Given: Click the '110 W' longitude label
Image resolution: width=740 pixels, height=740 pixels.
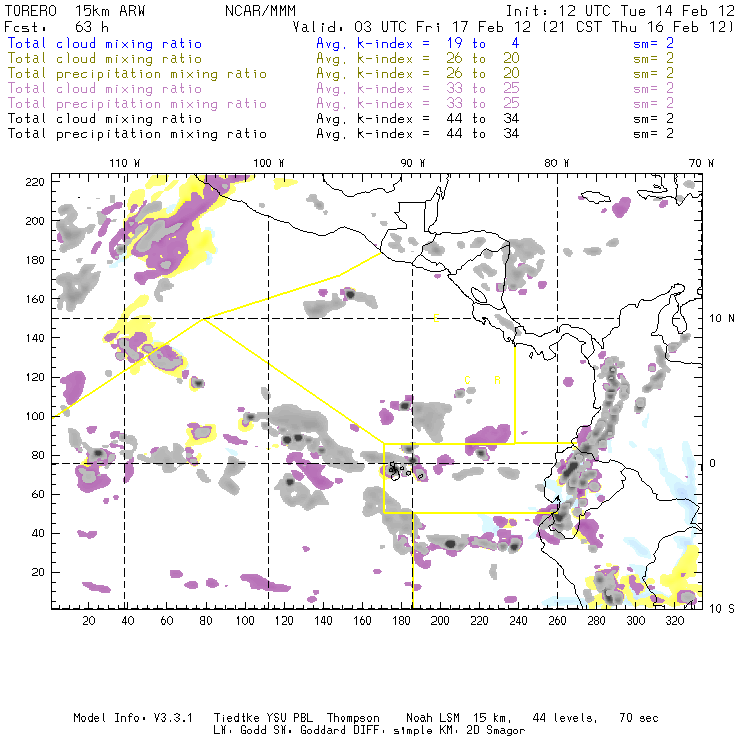Looking at the screenshot, I should pyautogui.click(x=125, y=163).
